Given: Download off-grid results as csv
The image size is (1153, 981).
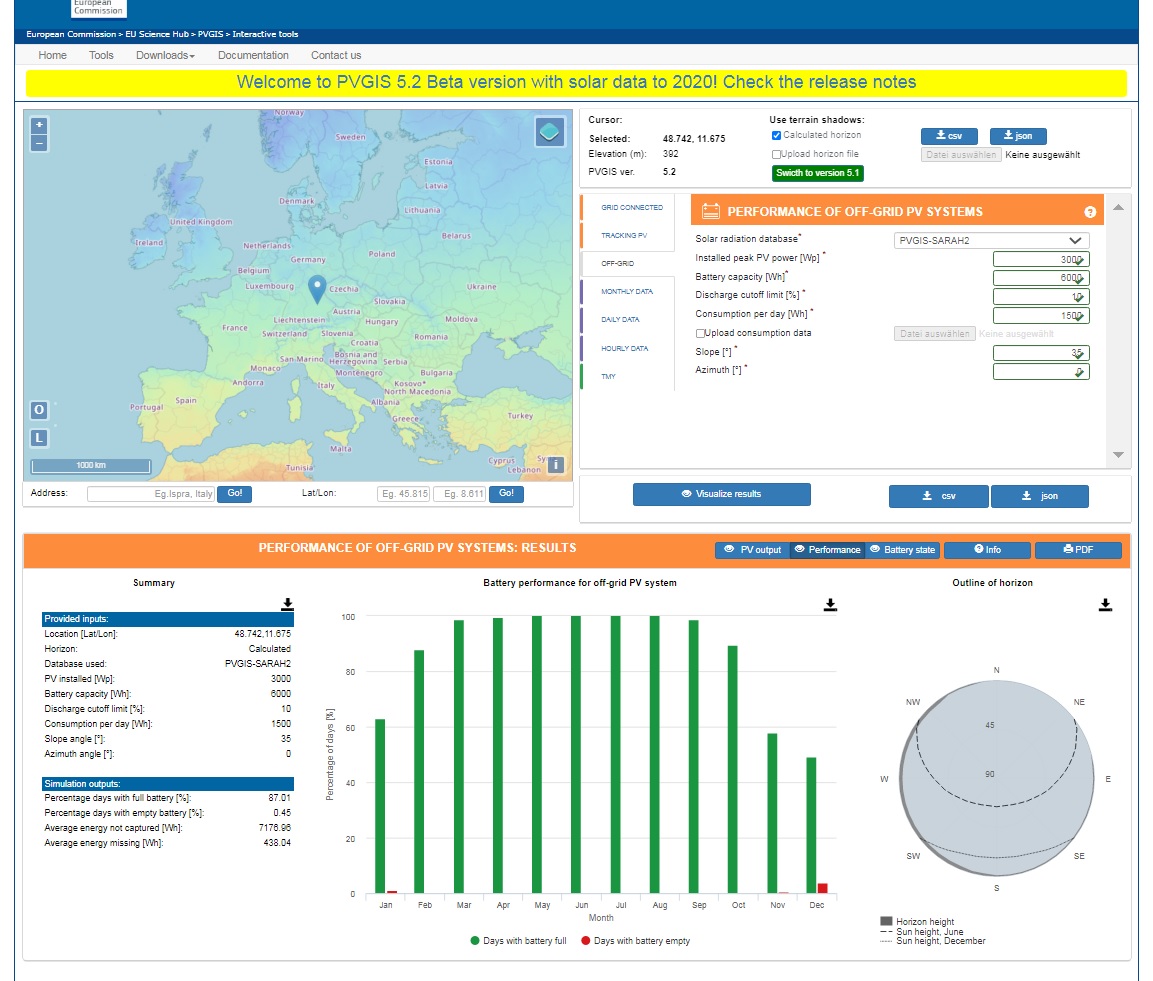Looking at the screenshot, I should click(x=938, y=496).
